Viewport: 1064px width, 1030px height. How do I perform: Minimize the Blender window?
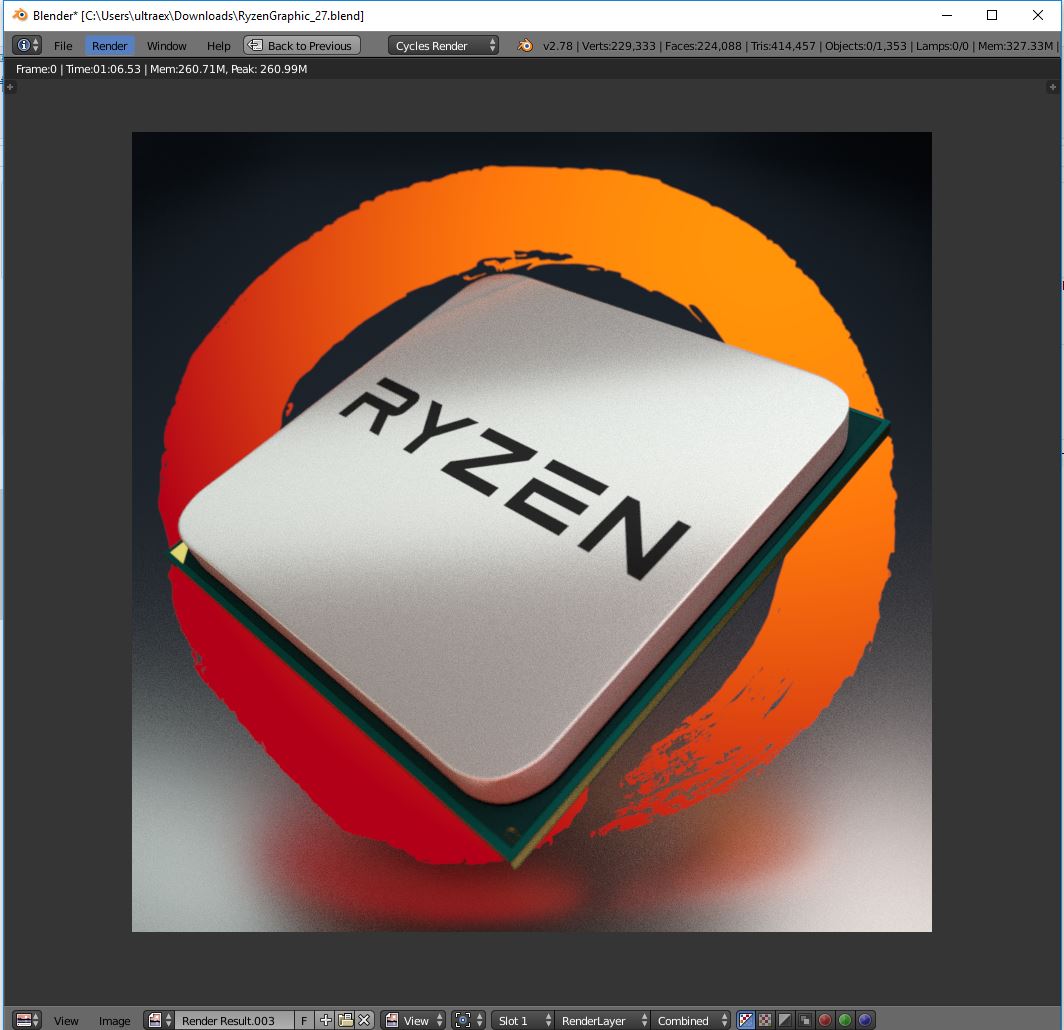(x=947, y=15)
